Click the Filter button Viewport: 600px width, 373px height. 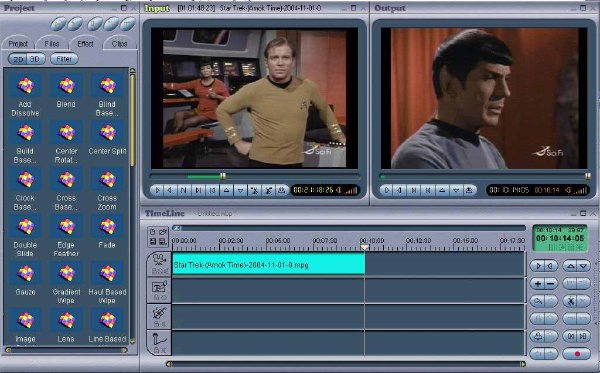[64, 59]
